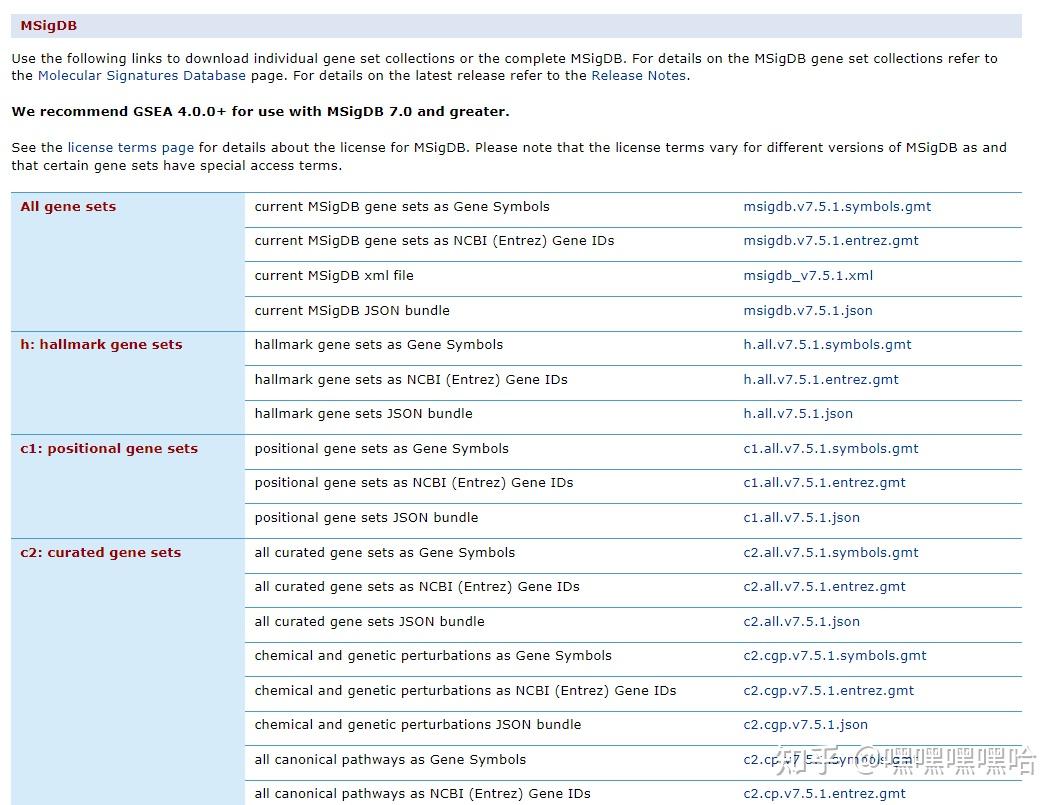The image size is (1064, 805).
Task: Download h.all.v7.5.1.entrez.gmt hallmark file
Action: [820, 379]
